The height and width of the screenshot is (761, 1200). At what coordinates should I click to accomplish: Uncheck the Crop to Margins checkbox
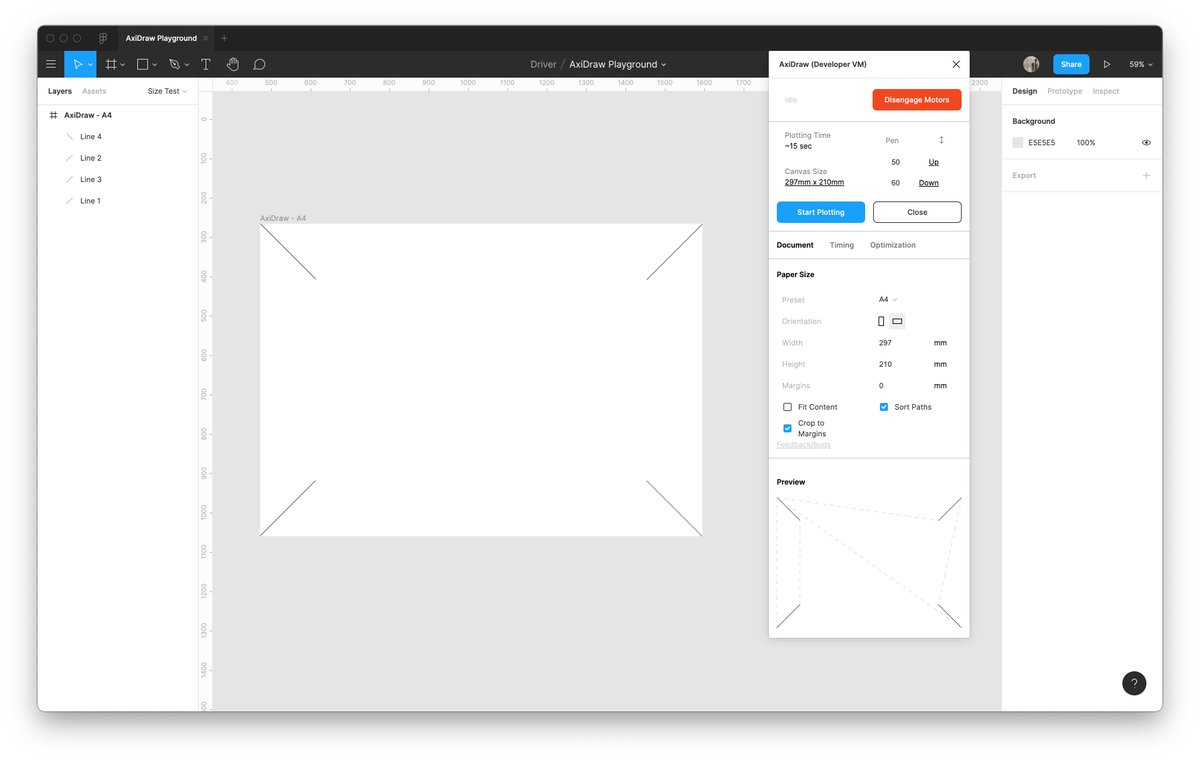[x=787, y=428]
